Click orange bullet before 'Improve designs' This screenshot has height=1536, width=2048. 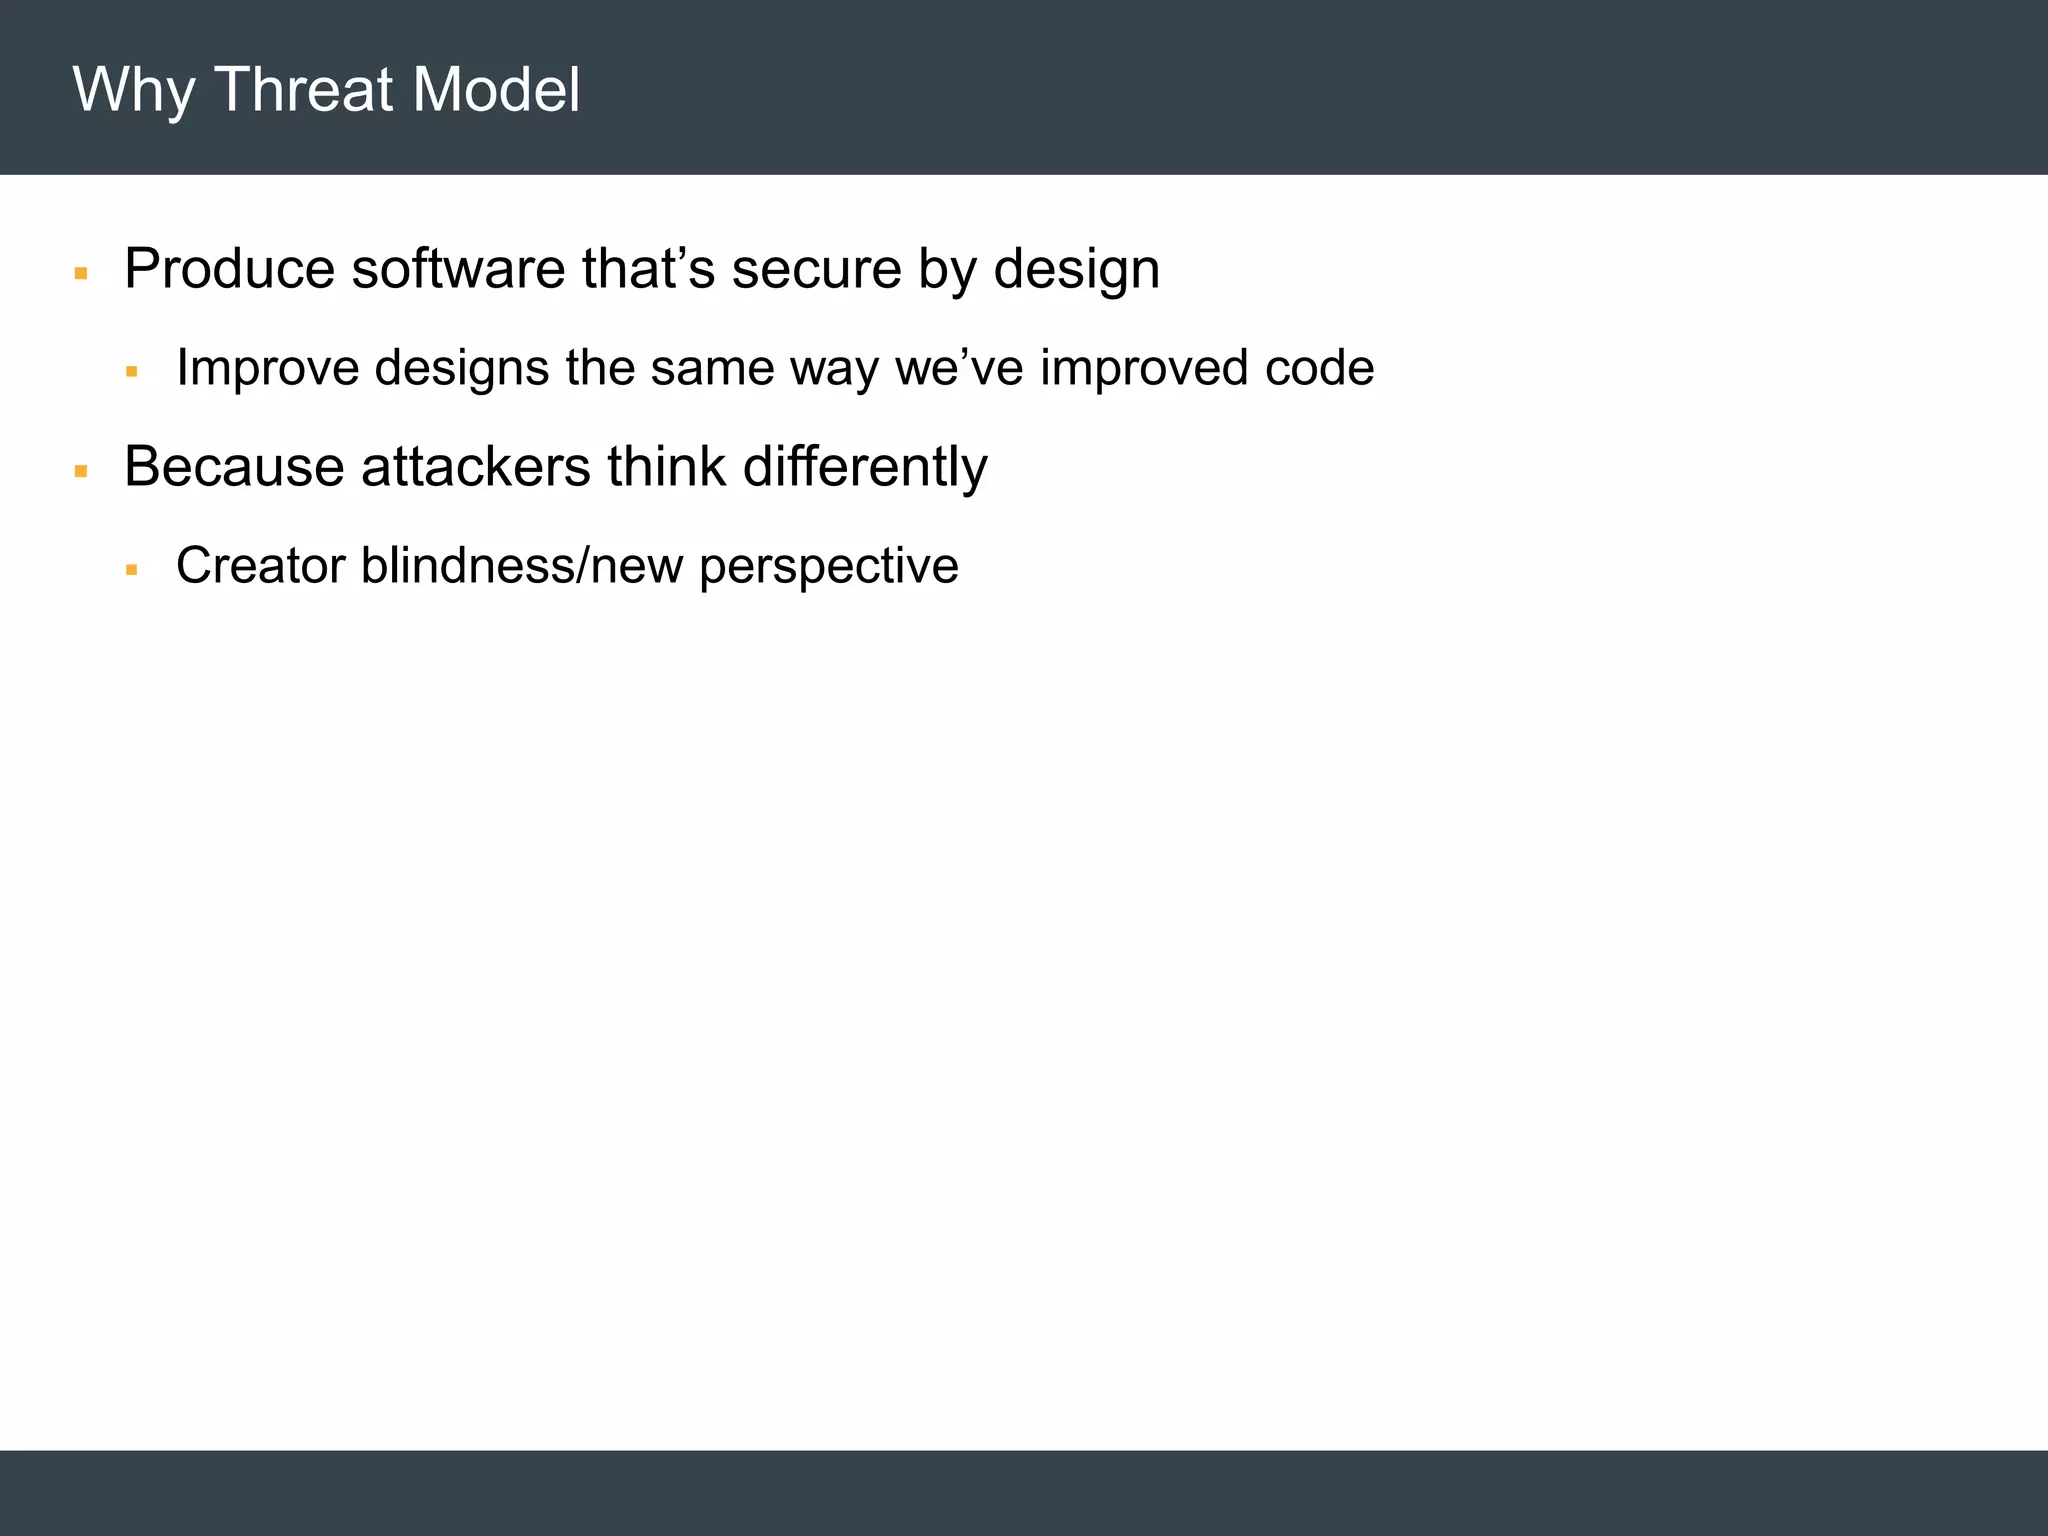pos(131,371)
